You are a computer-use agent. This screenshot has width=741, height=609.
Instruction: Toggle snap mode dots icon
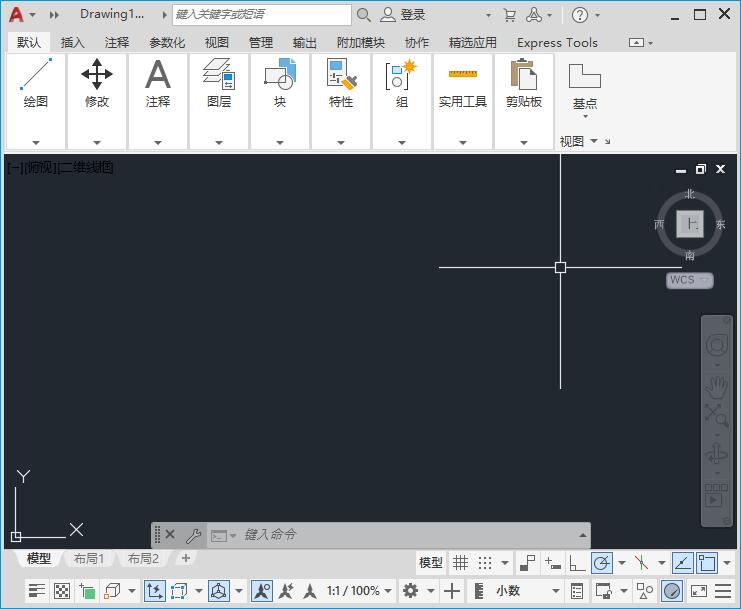click(x=485, y=563)
